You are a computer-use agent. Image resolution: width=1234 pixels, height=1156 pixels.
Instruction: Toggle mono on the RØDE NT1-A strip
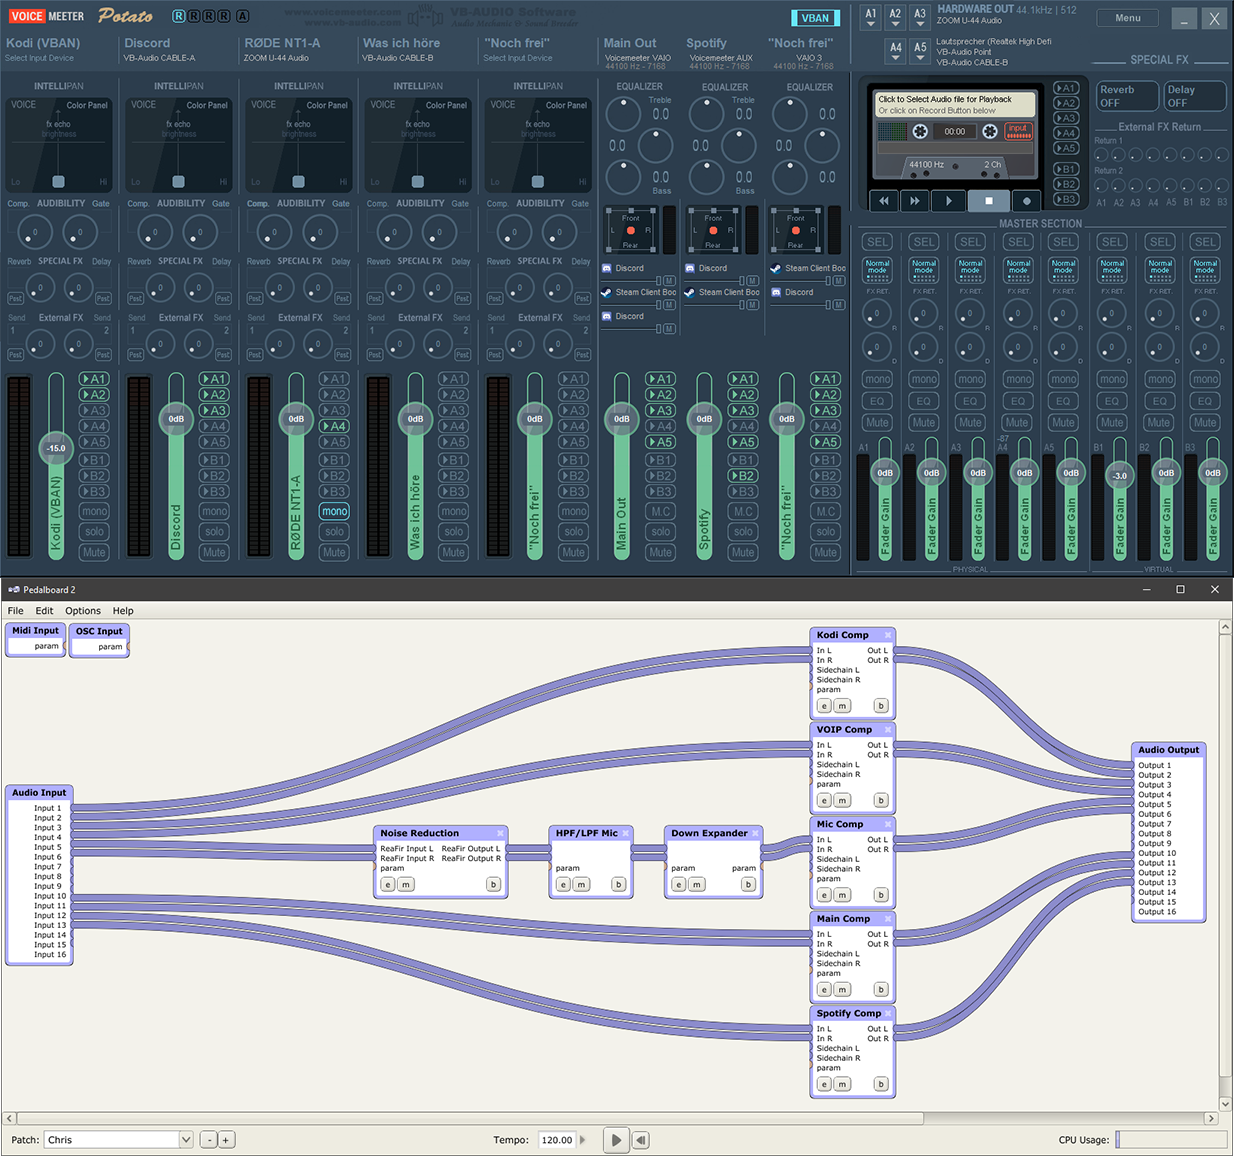pos(334,511)
